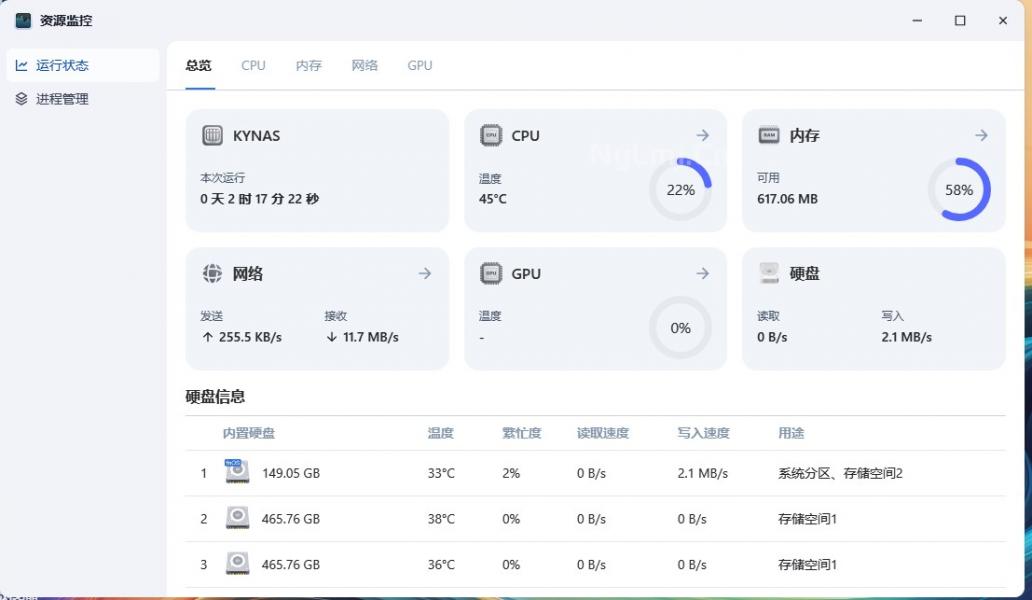The image size is (1032, 600).
Task: Maximize the 资源监控 window
Action: (x=960, y=20)
